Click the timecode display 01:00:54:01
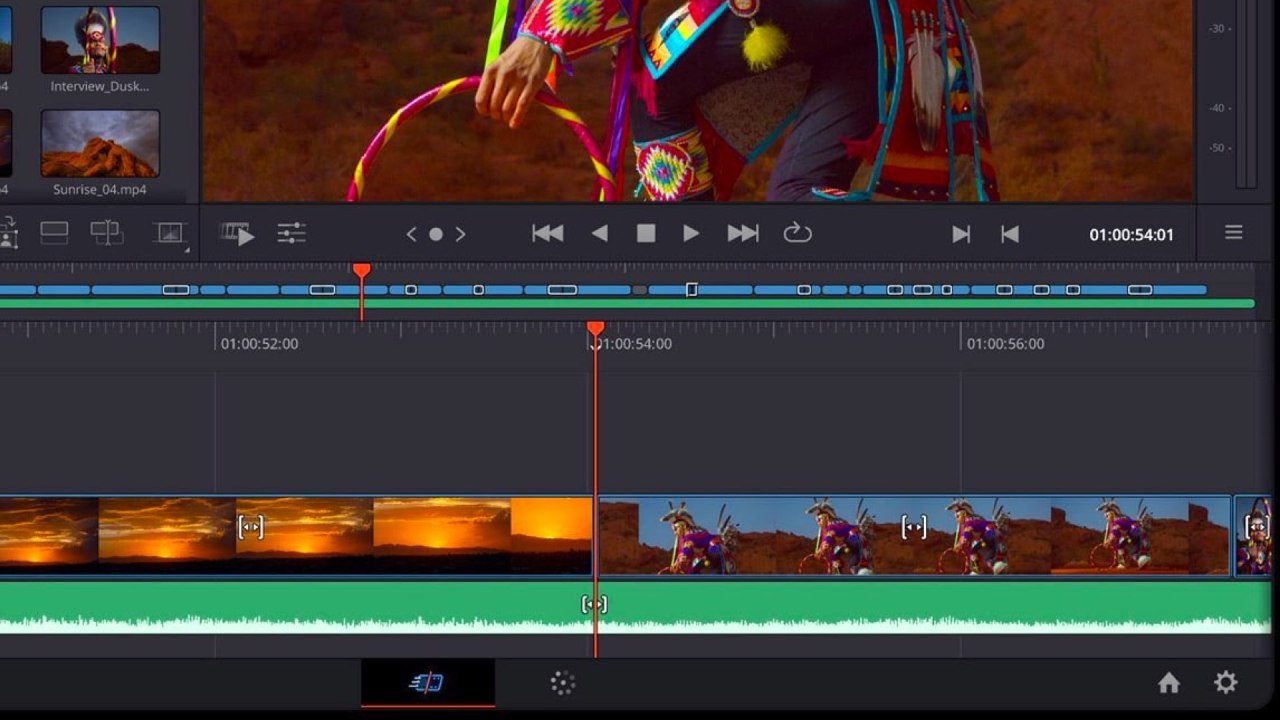 coord(1131,235)
